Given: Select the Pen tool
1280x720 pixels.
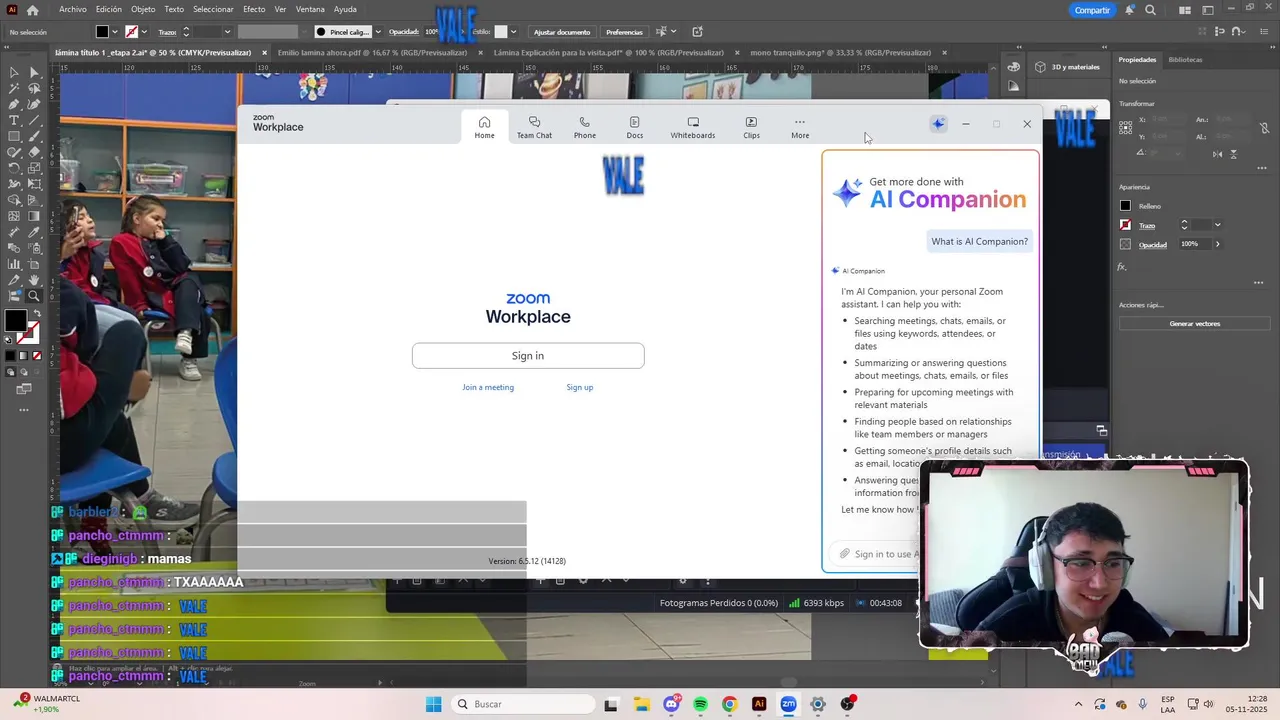Looking at the screenshot, I should (x=14, y=104).
